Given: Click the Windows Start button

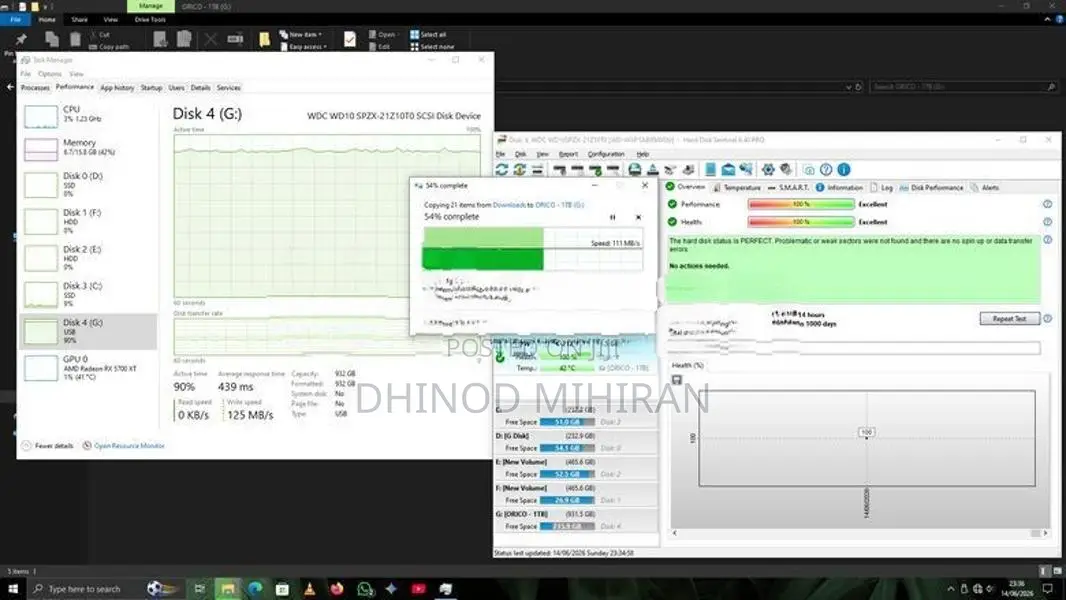Looking at the screenshot, I should [x=13, y=588].
